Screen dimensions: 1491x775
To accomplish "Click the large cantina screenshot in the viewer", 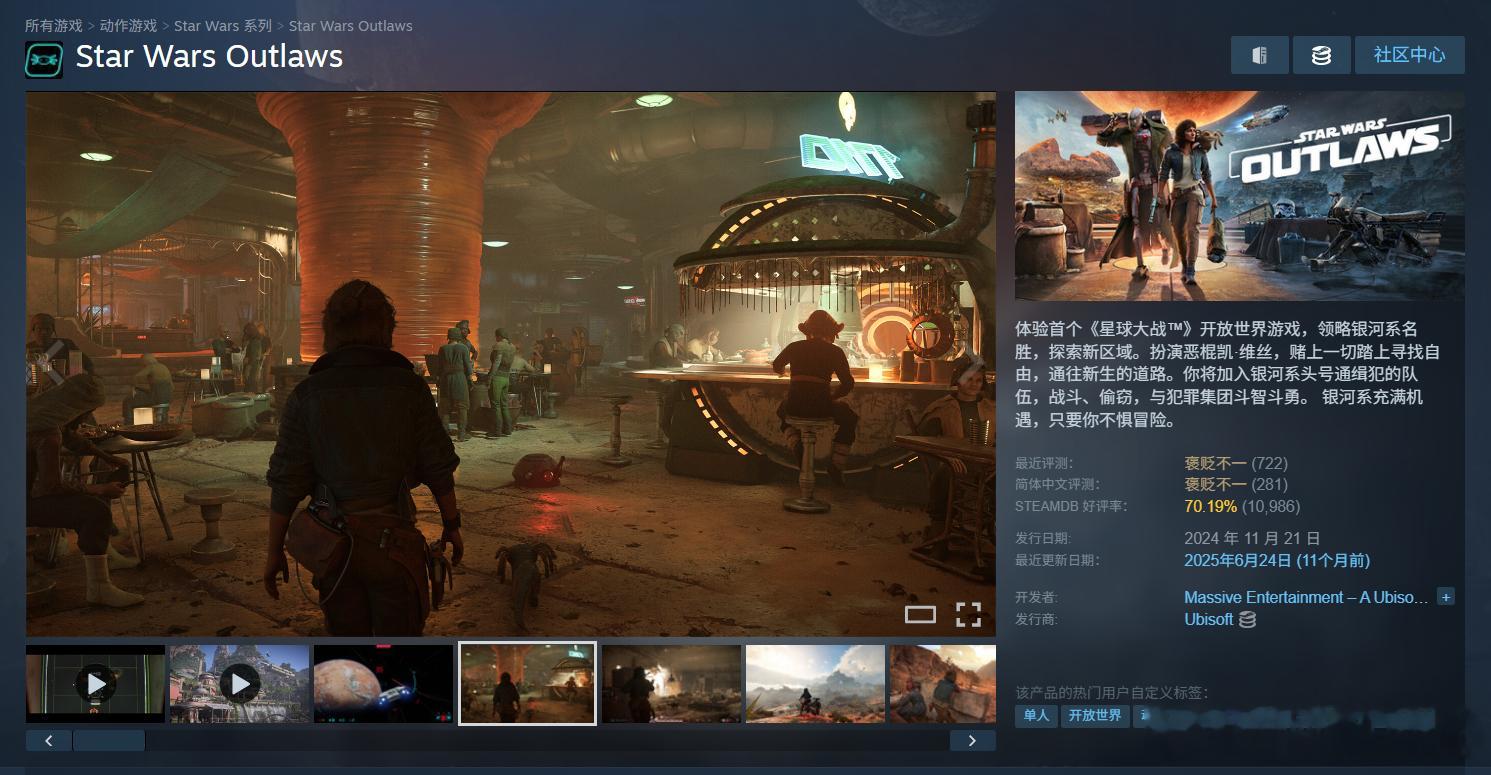I will (510, 364).
